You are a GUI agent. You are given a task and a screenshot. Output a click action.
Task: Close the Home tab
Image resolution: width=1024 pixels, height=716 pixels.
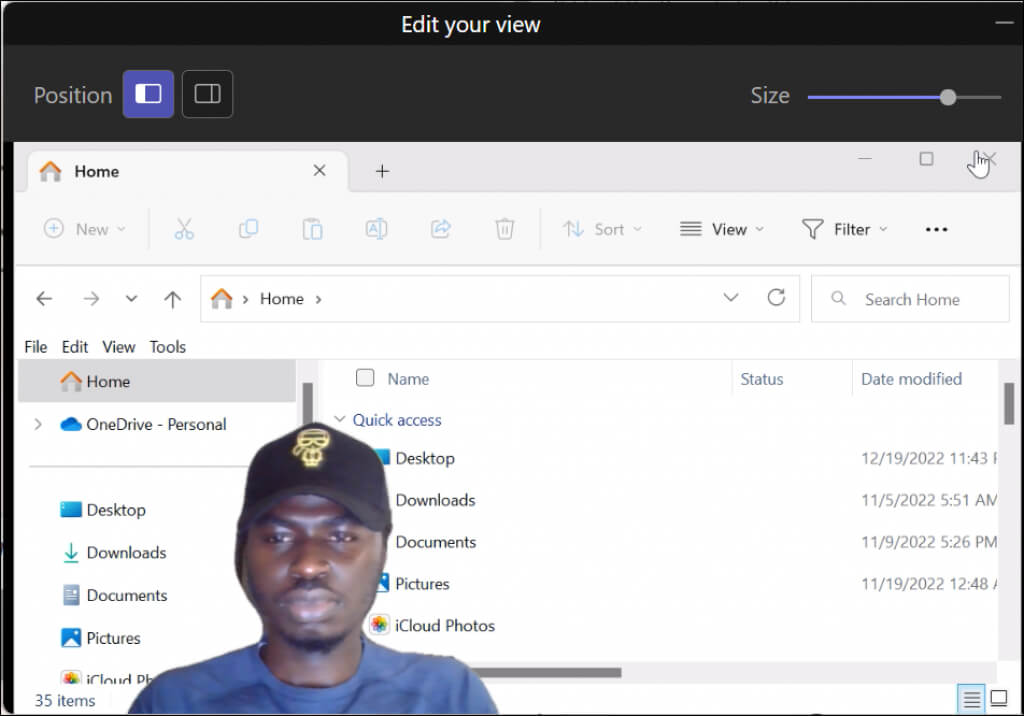319,171
